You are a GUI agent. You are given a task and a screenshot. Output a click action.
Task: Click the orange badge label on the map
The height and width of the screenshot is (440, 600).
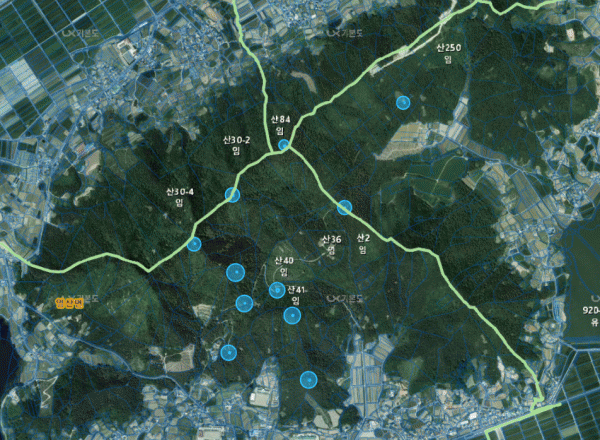68,300
